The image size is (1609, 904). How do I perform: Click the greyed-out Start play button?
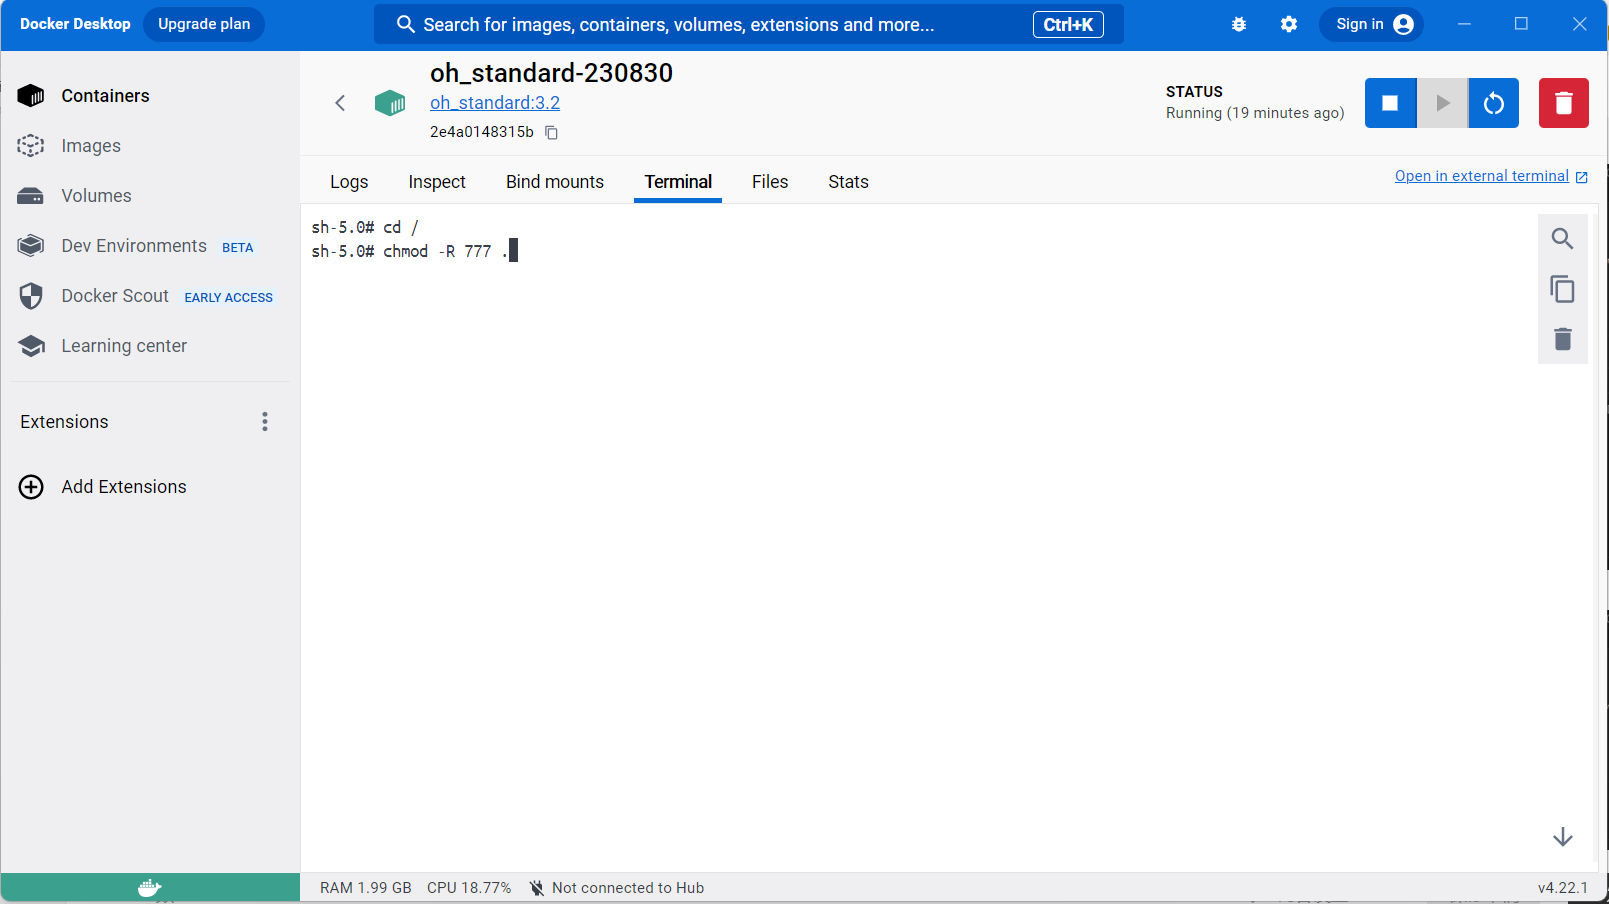pos(1442,103)
